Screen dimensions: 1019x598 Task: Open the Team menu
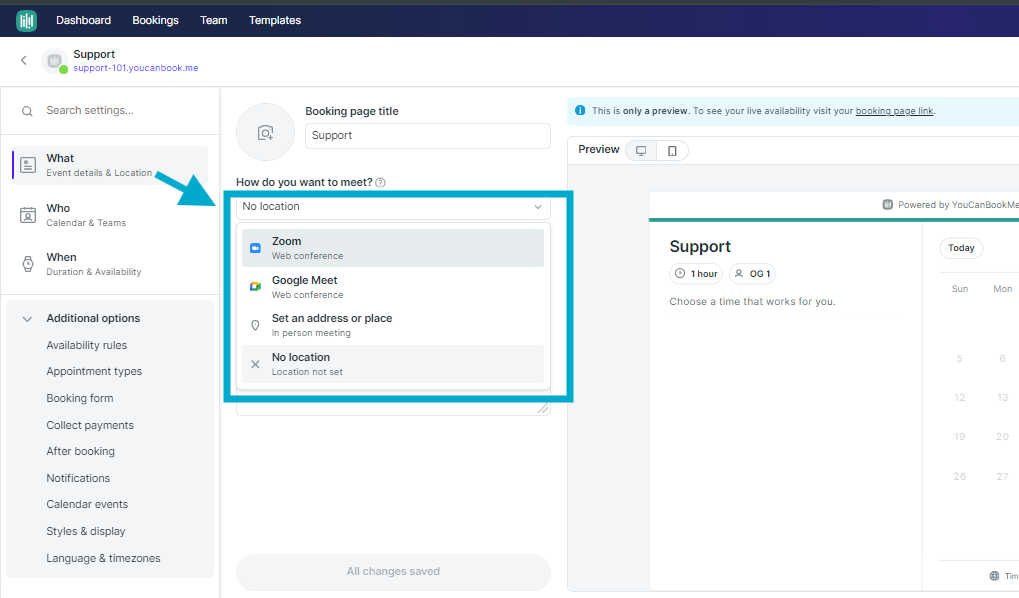(214, 20)
